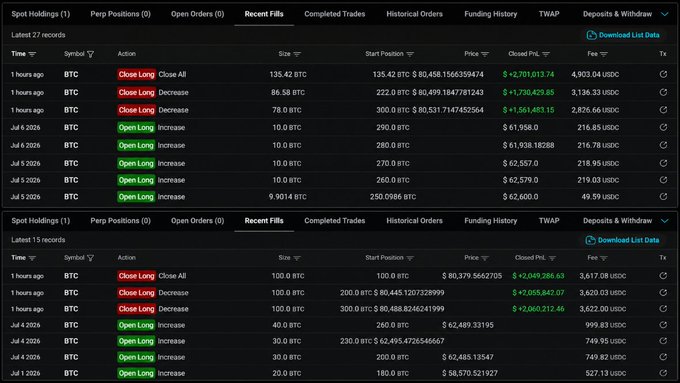Sort by Size in the 27 records table
This screenshot has height=383, width=680.
297,54
